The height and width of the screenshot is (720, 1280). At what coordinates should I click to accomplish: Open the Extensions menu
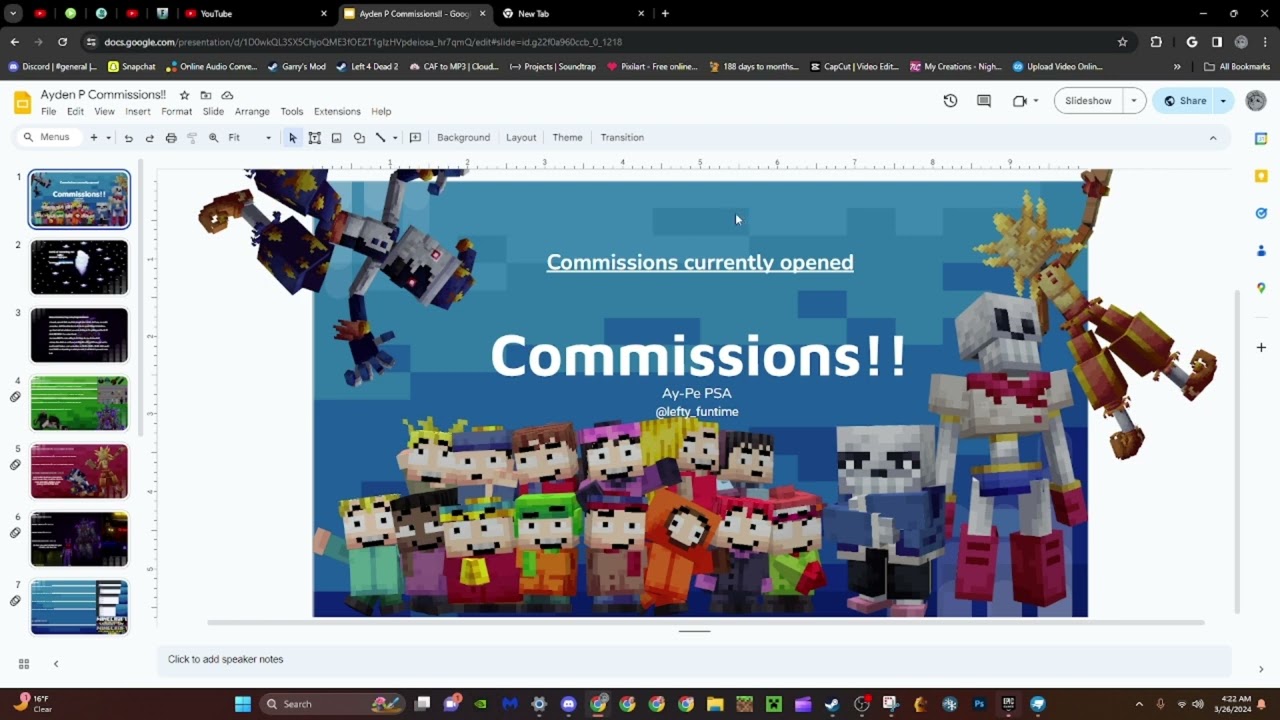click(337, 112)
